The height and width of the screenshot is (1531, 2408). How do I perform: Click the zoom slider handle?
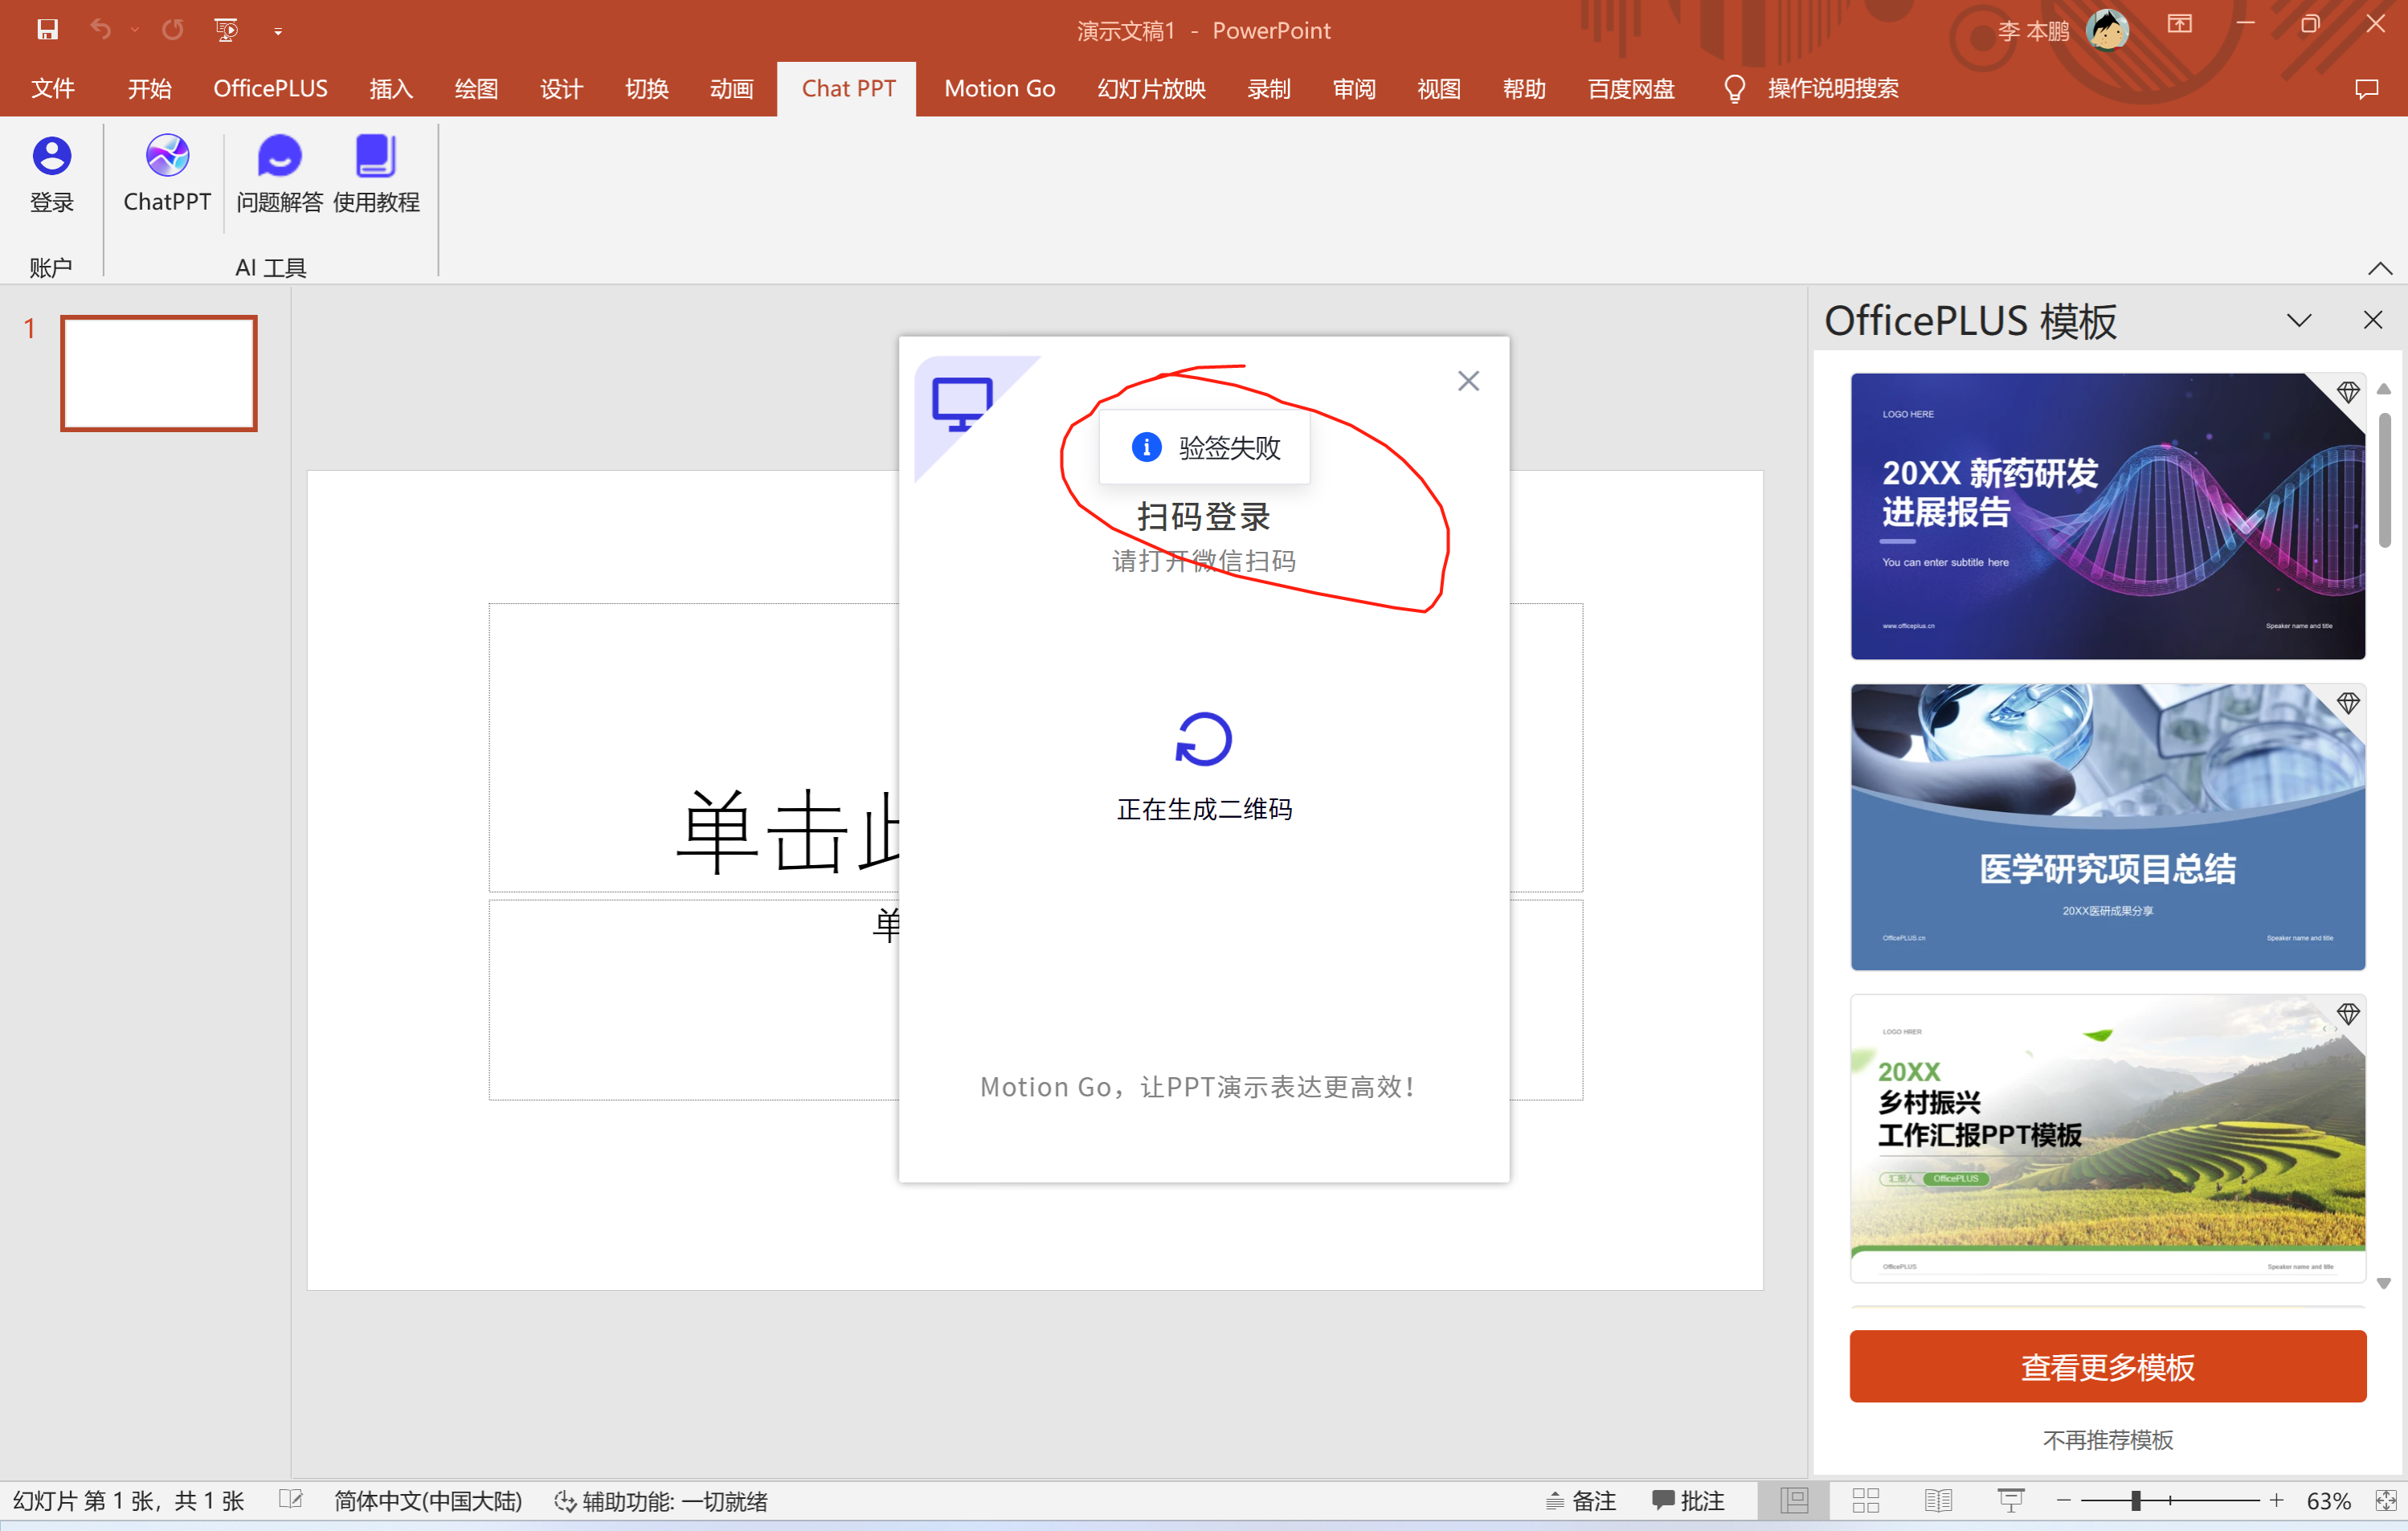[2136, 1500]
